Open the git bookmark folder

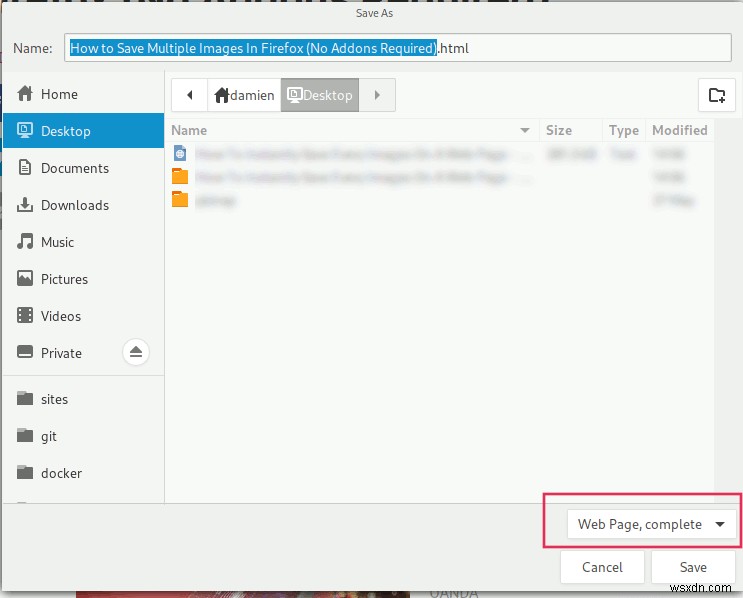click(83, 436)
